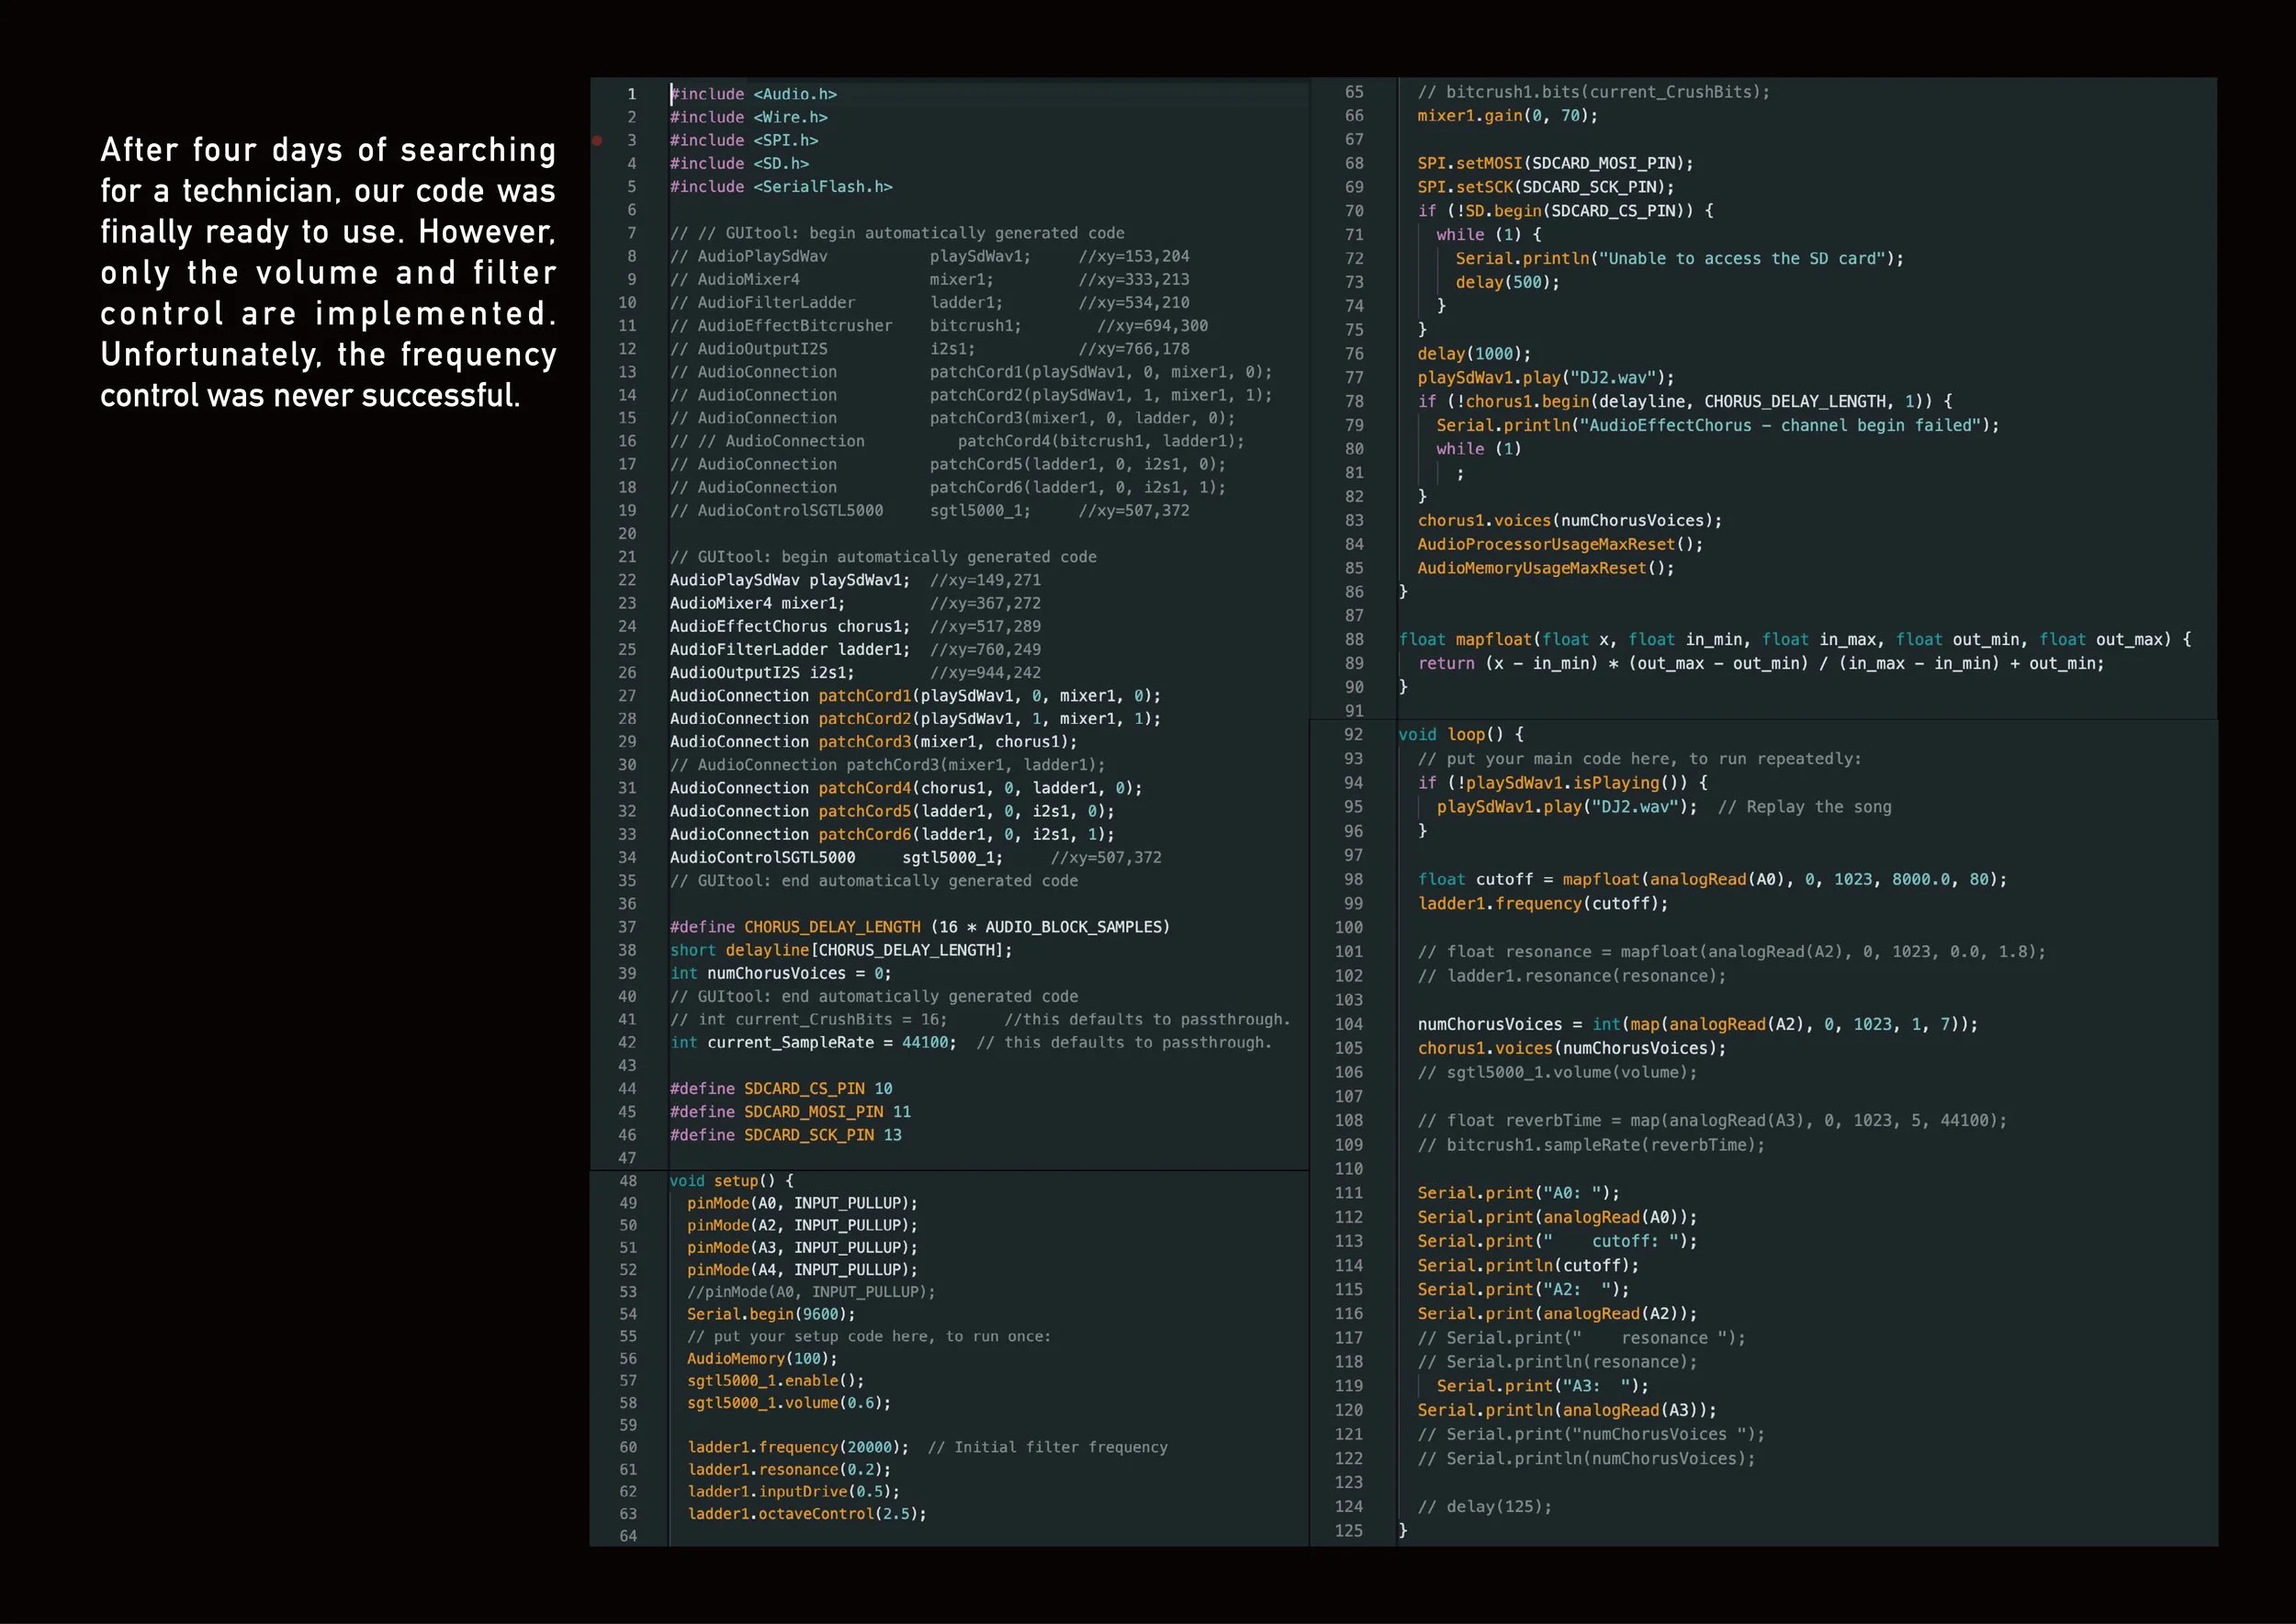Click the SDCARD_CS_PIN 10 define line

[780, 1088]
